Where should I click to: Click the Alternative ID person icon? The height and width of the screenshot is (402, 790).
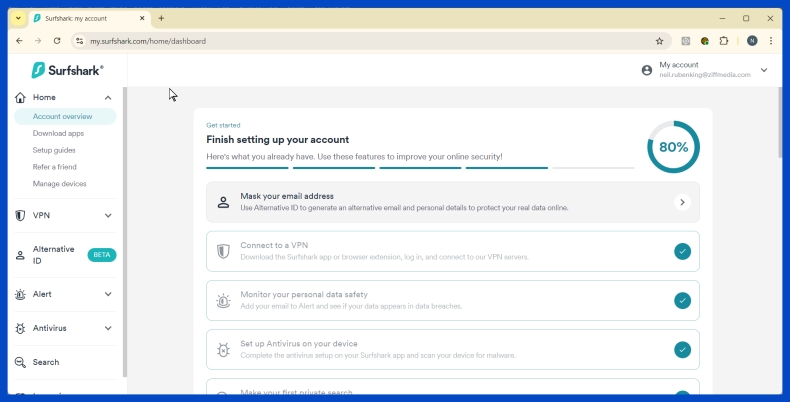tap(21, 255)
